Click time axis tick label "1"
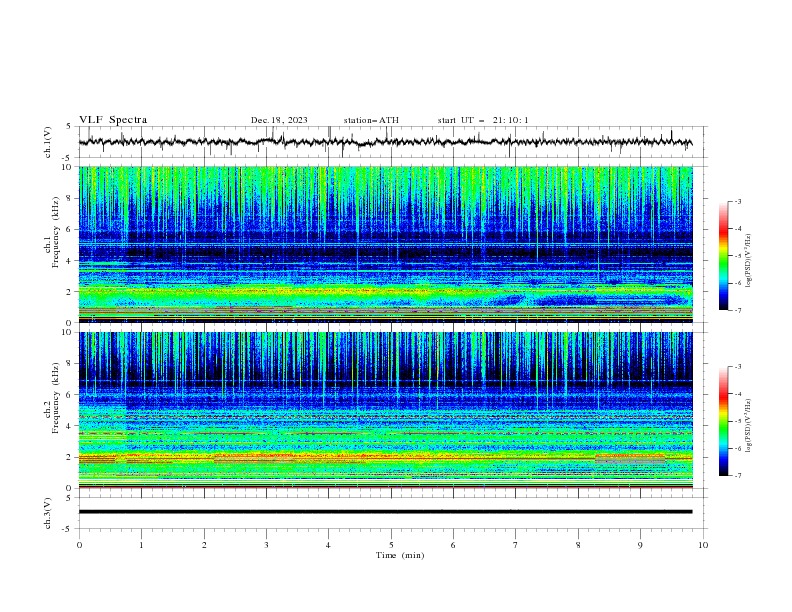 [142, 545]
